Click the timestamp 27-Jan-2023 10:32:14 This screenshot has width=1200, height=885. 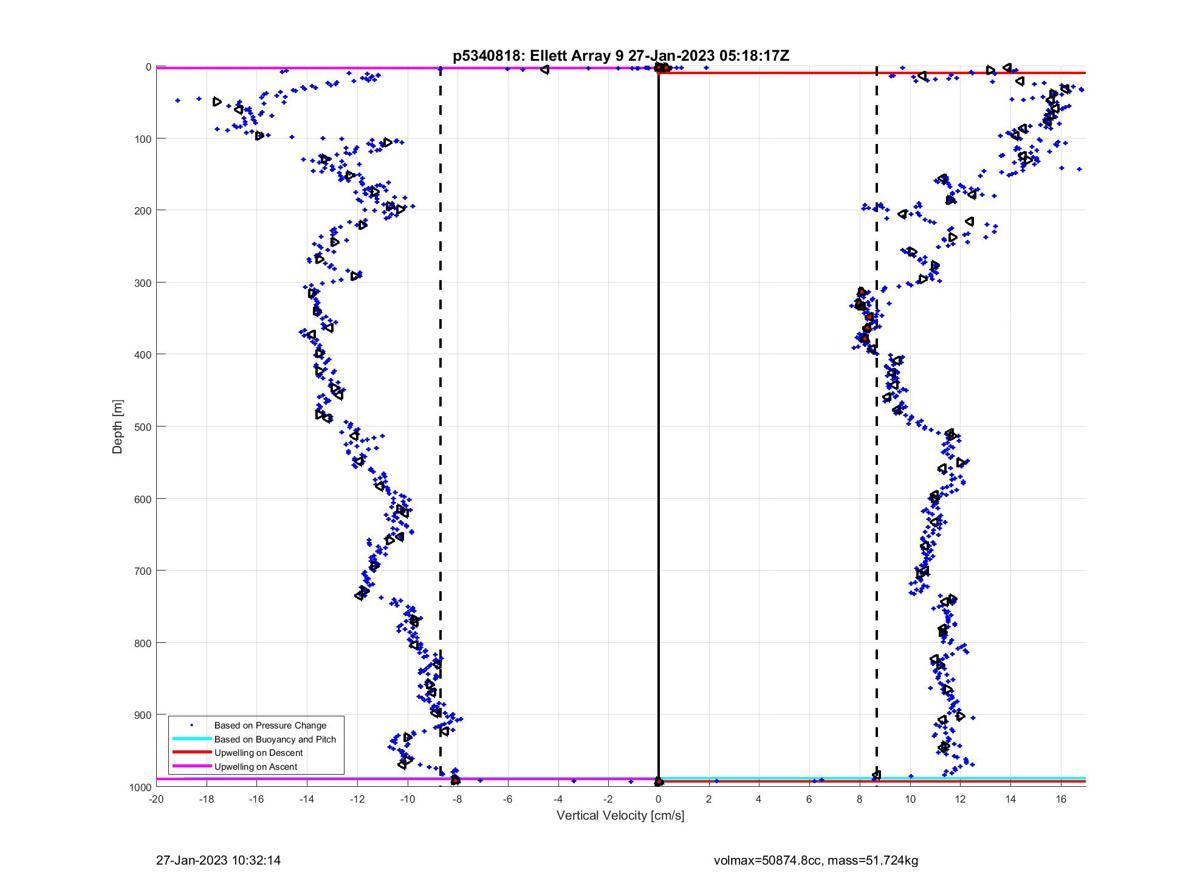click(219, 860)
